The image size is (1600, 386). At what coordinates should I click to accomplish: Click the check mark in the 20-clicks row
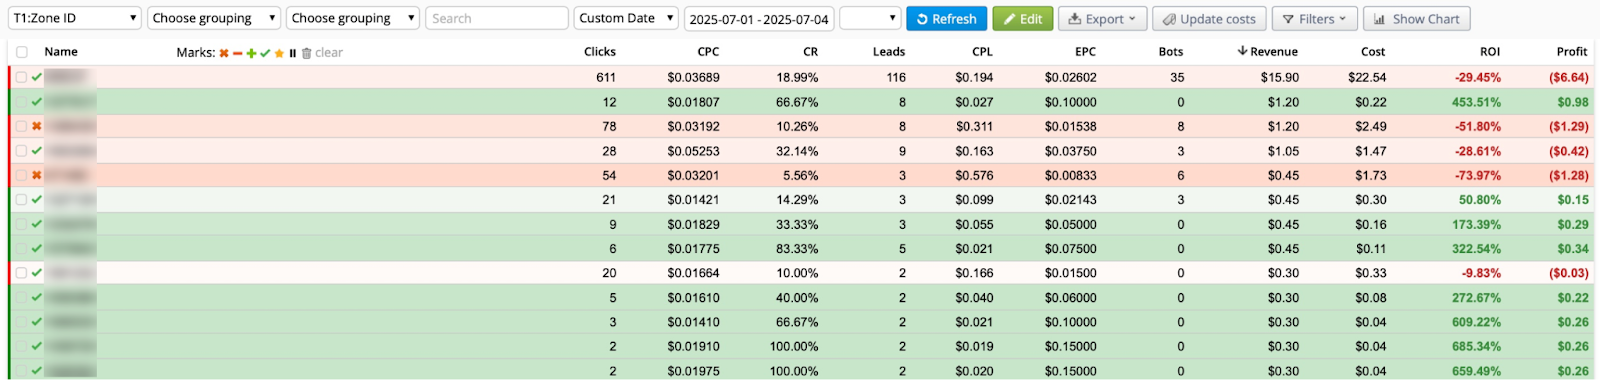coord(37,273)
